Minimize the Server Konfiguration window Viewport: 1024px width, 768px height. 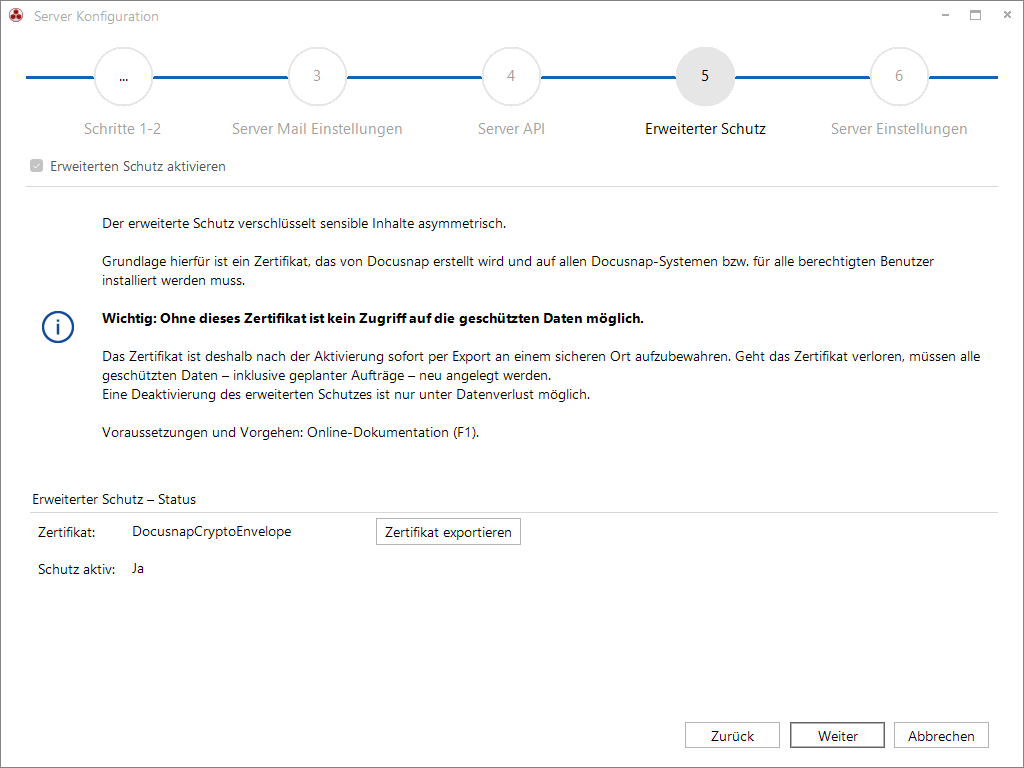pyautogui.click(x=946, y=15)
